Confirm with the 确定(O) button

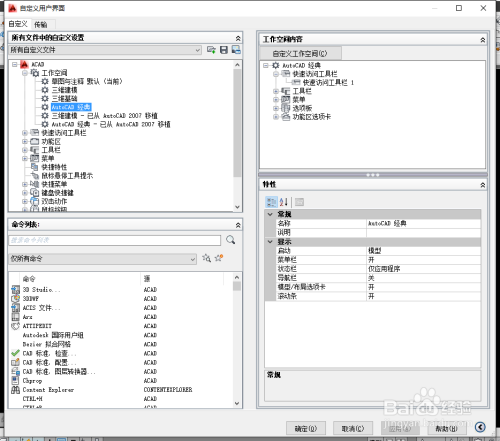click(306, 428)
